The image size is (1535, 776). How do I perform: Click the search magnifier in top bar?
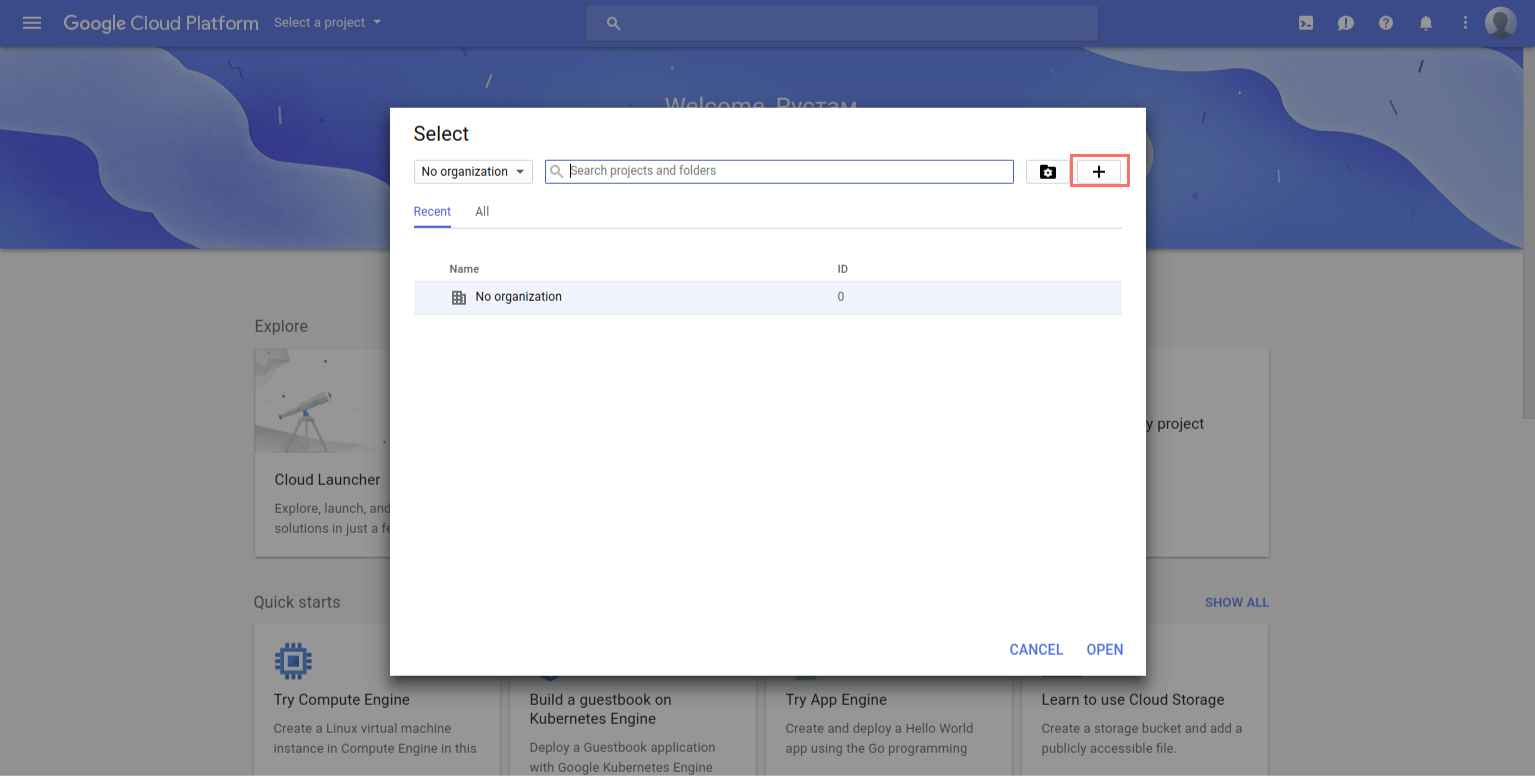pyautogui.click(x=614, y=23)
